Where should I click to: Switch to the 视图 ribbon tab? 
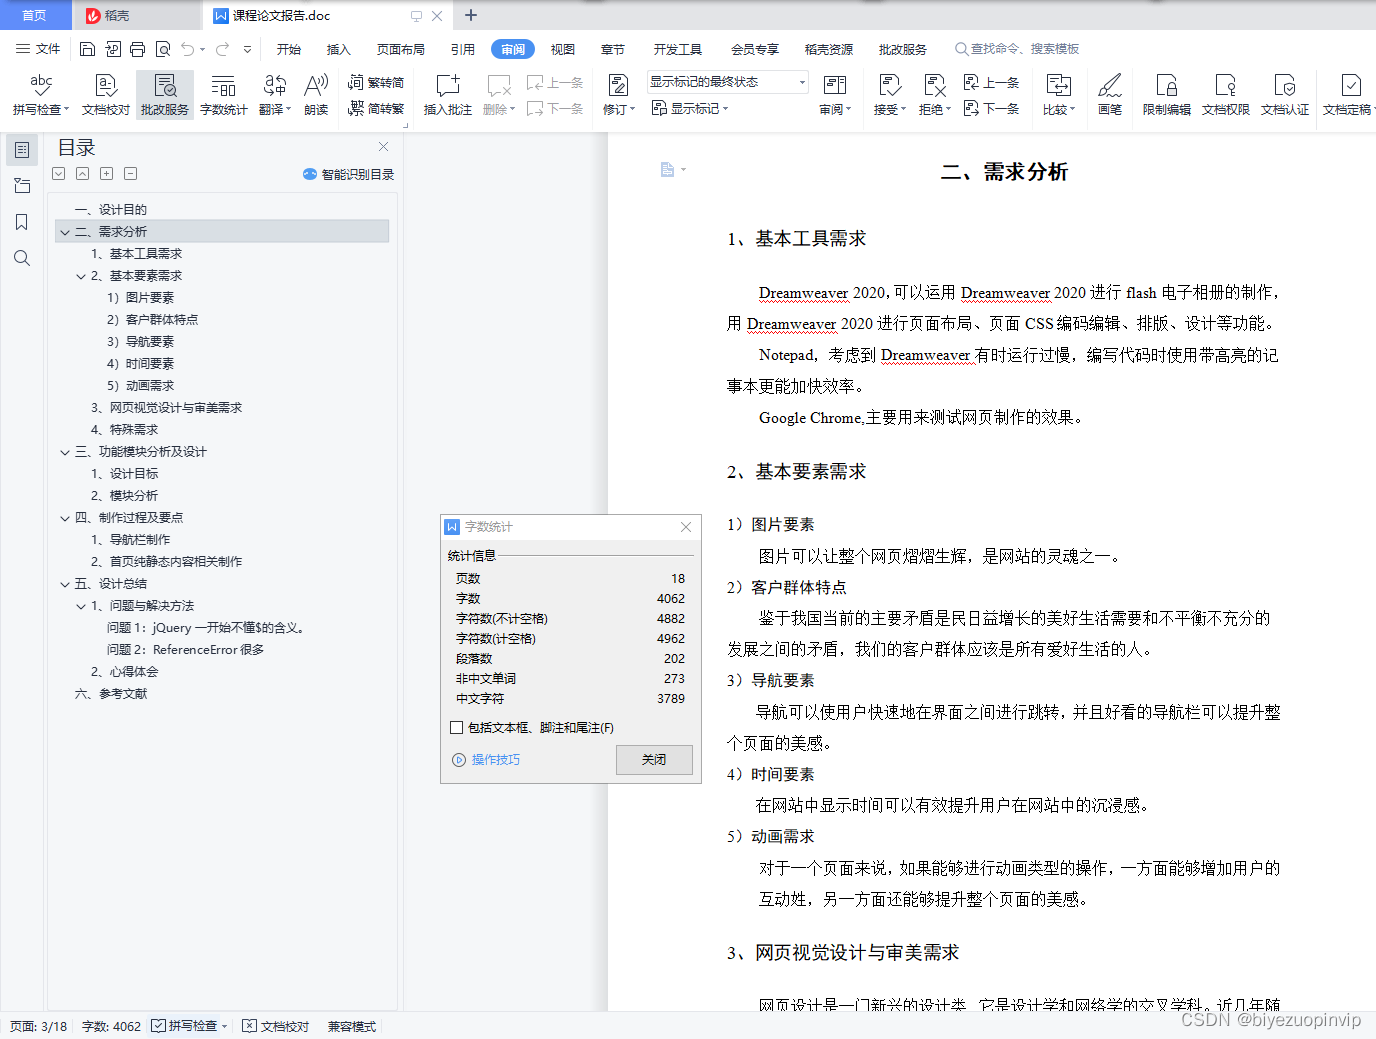(563, 49)
